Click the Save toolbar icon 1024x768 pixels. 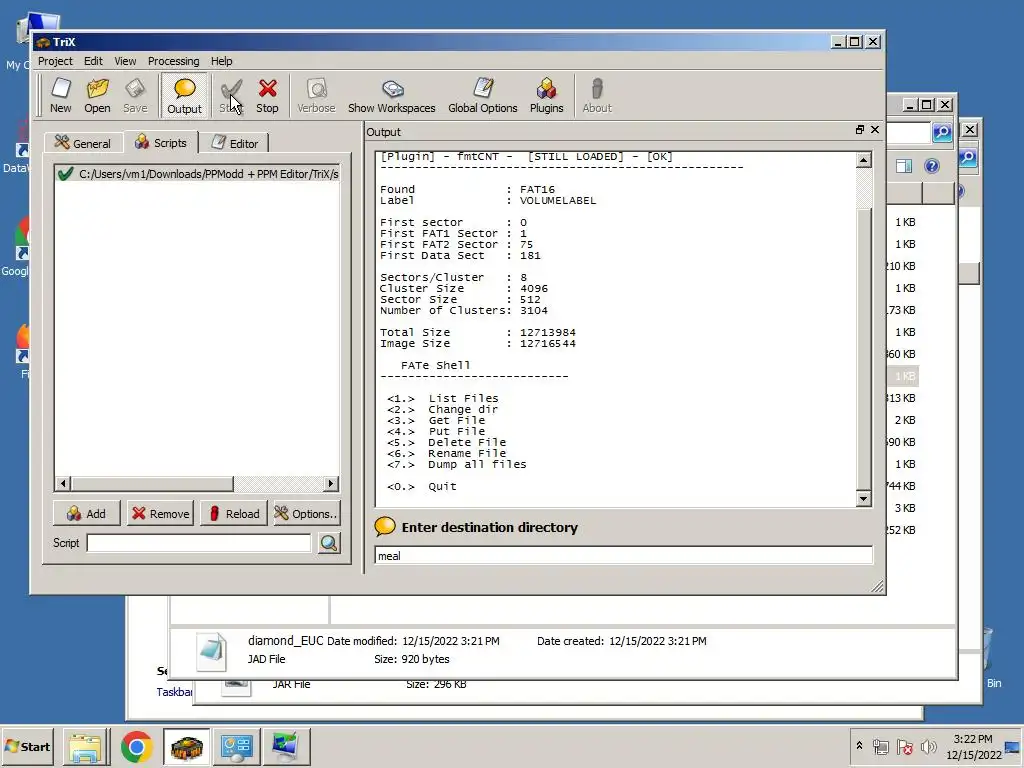pos(135,95)
